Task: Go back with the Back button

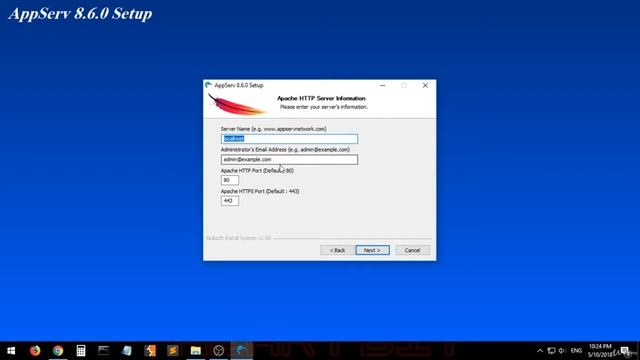Action: click(x=338, y=250)
